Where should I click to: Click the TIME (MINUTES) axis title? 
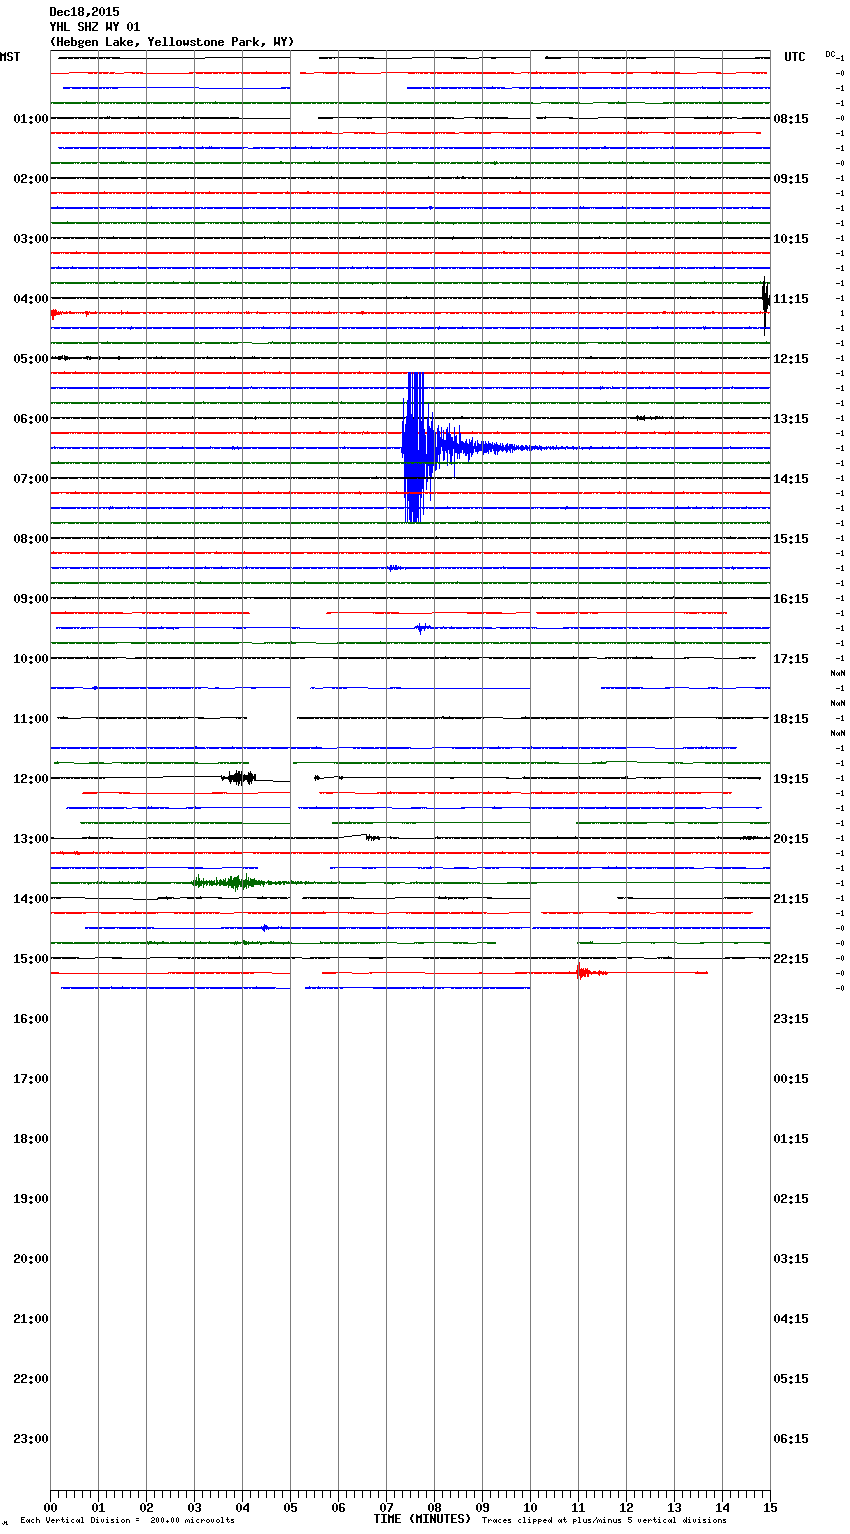pos(422,1519)
